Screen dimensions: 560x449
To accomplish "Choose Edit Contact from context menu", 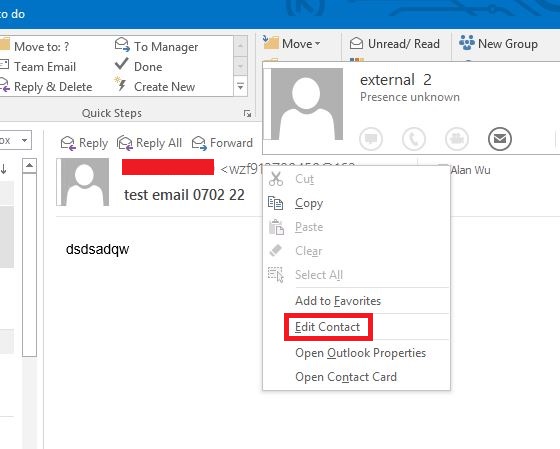I will coord(328,327).
